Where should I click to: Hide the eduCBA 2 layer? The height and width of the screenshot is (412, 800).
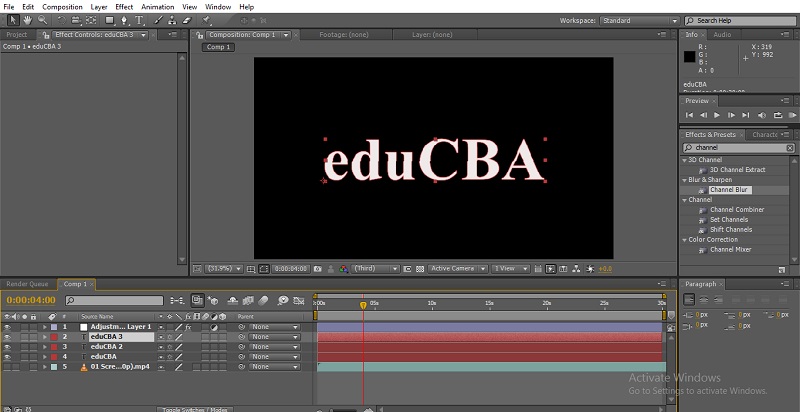pos(7,347)
